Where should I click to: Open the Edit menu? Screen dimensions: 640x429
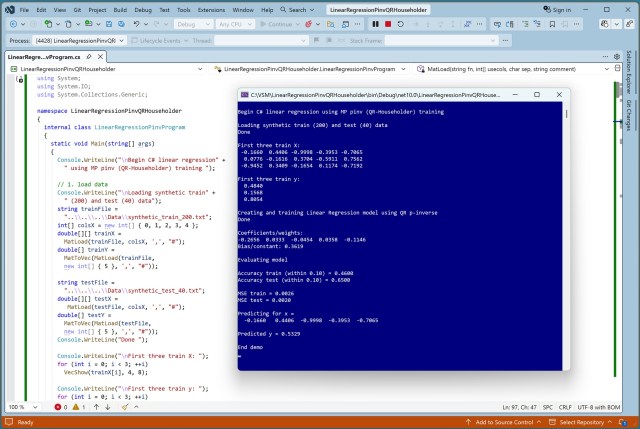[x=41, y=10]
